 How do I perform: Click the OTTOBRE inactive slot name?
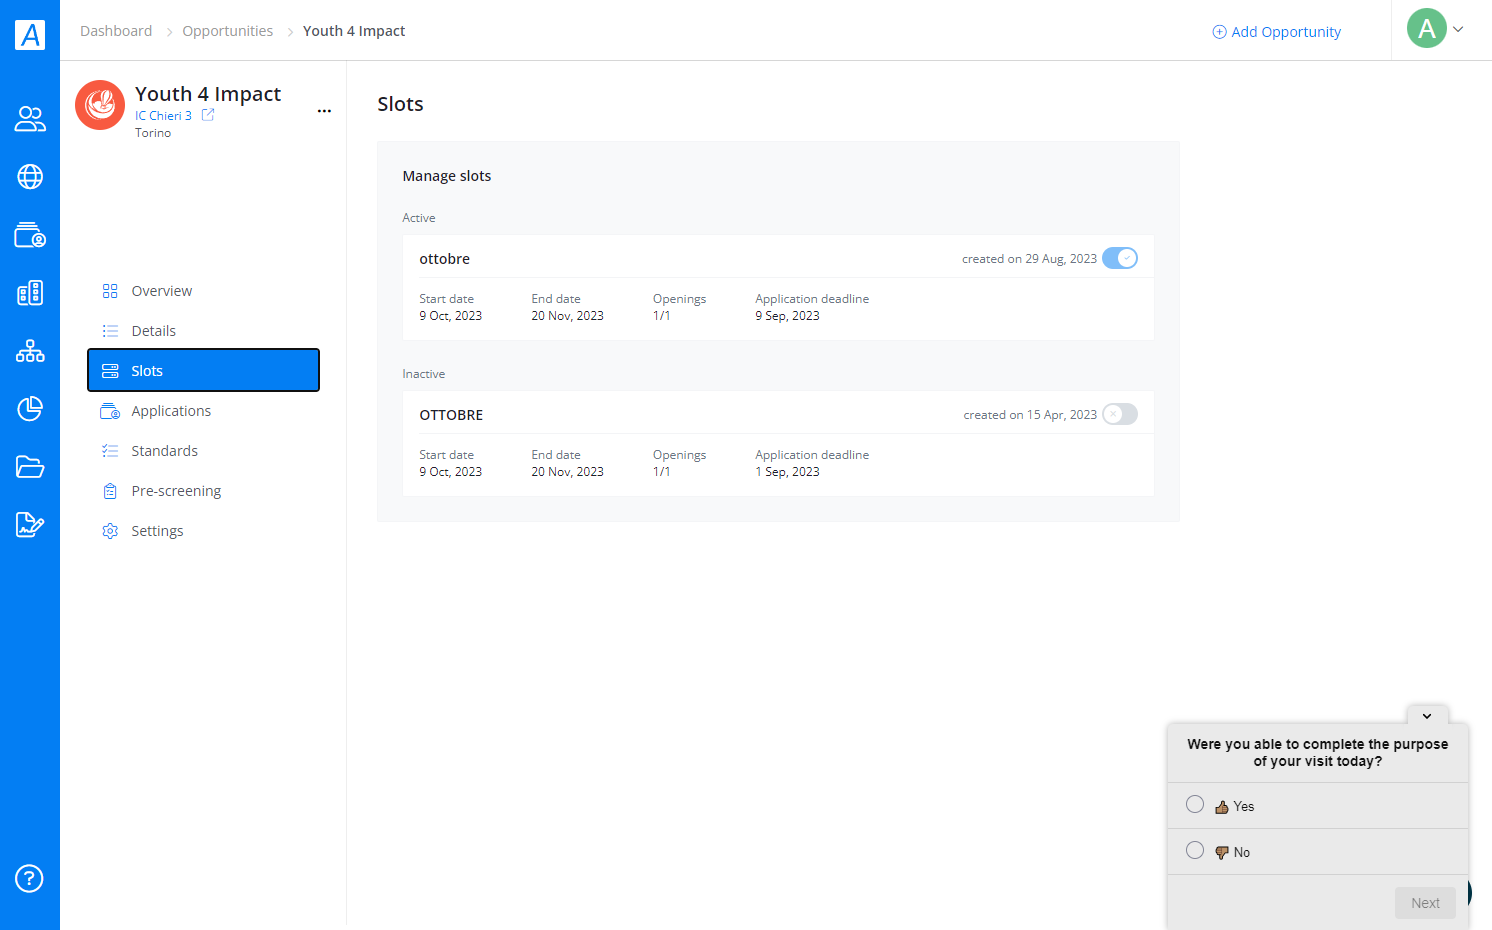pyautogui.click(x=451, y=415)
